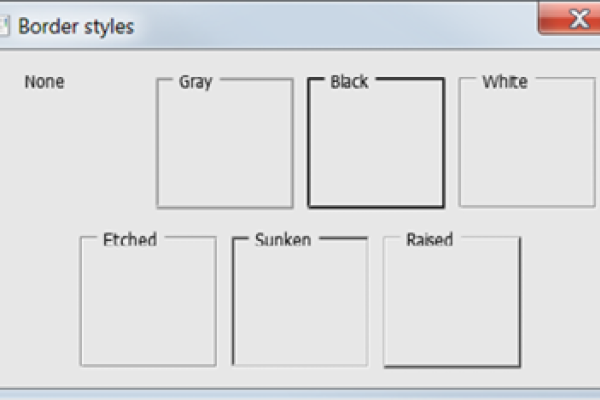
Task: Click the 'Border styles' title text
Action: [x=76, y=26]
